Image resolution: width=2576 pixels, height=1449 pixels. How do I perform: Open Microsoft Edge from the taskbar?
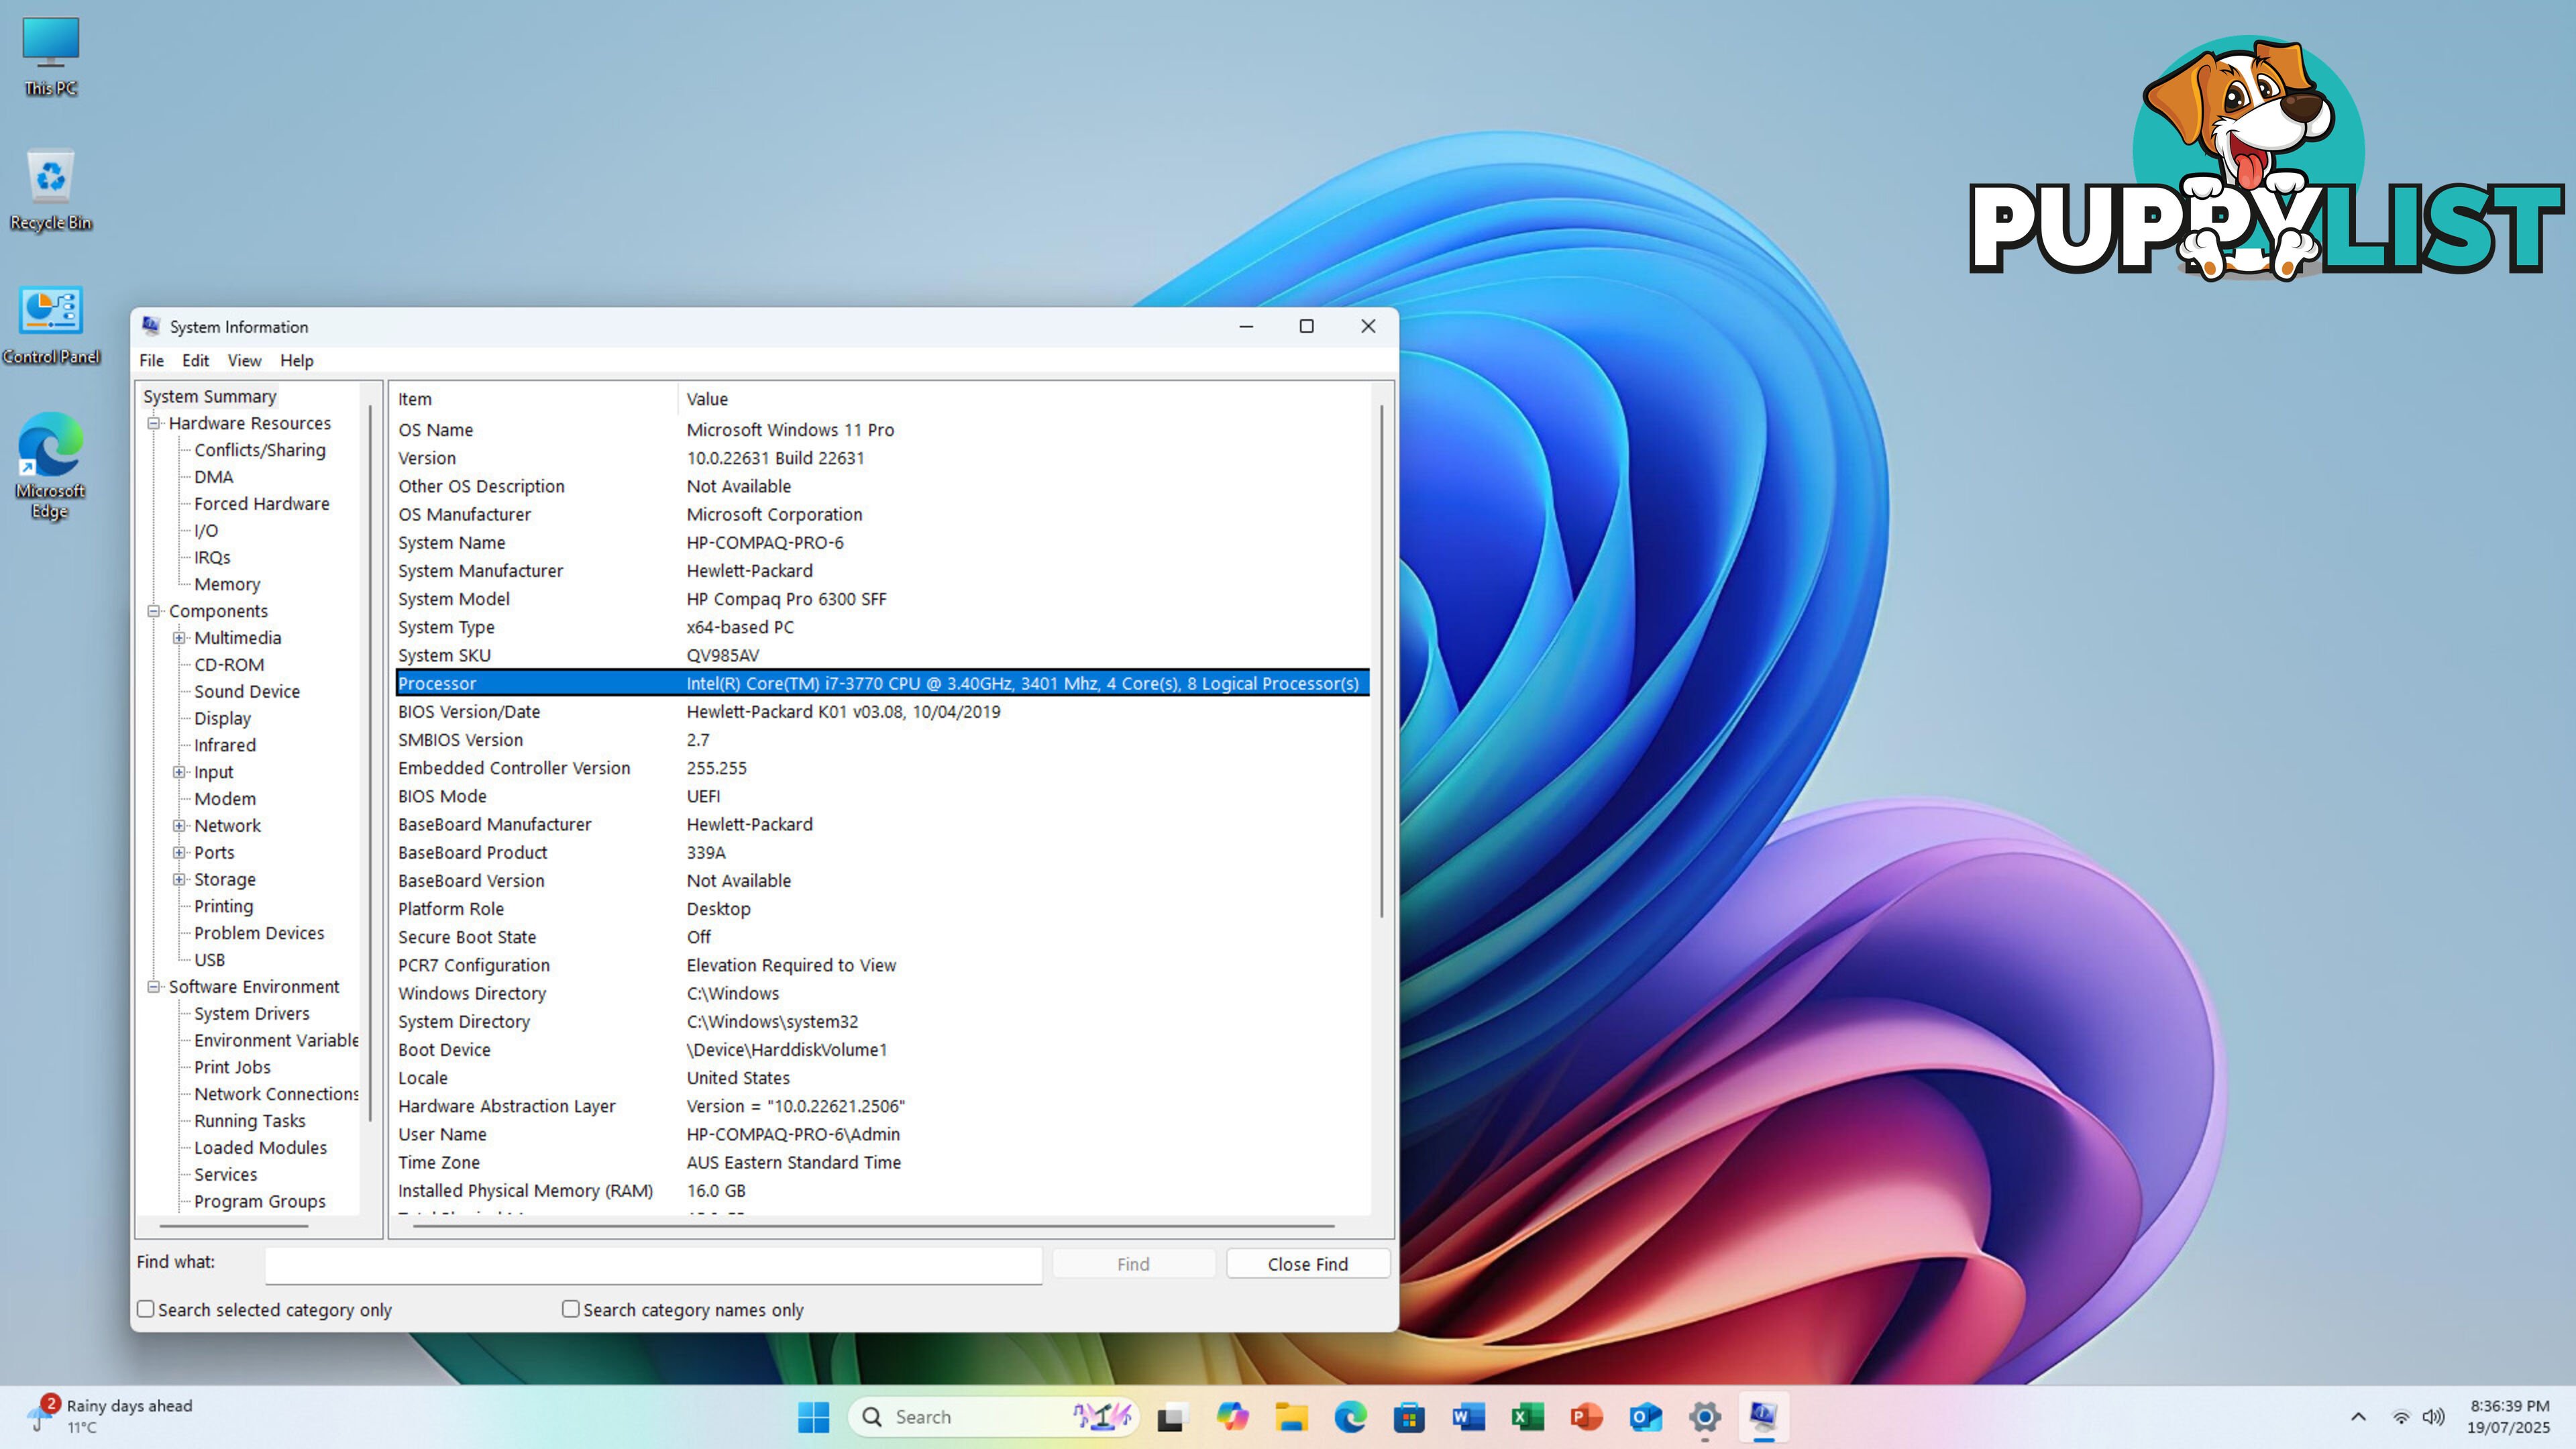click(x=1350, y=1416)
